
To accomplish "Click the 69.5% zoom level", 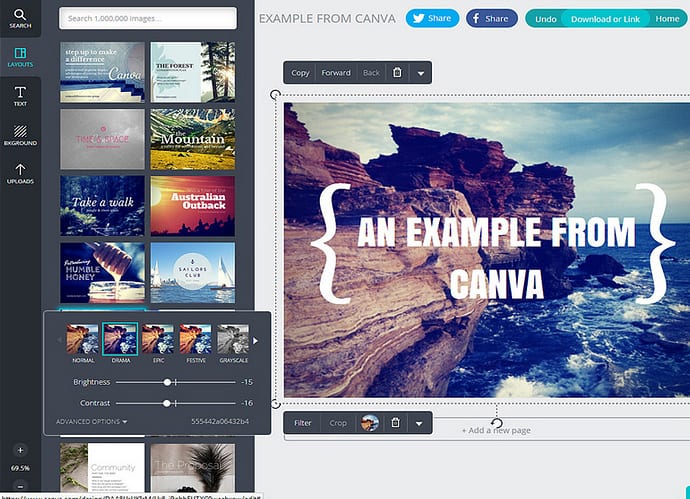I will (x=20, y=468).
